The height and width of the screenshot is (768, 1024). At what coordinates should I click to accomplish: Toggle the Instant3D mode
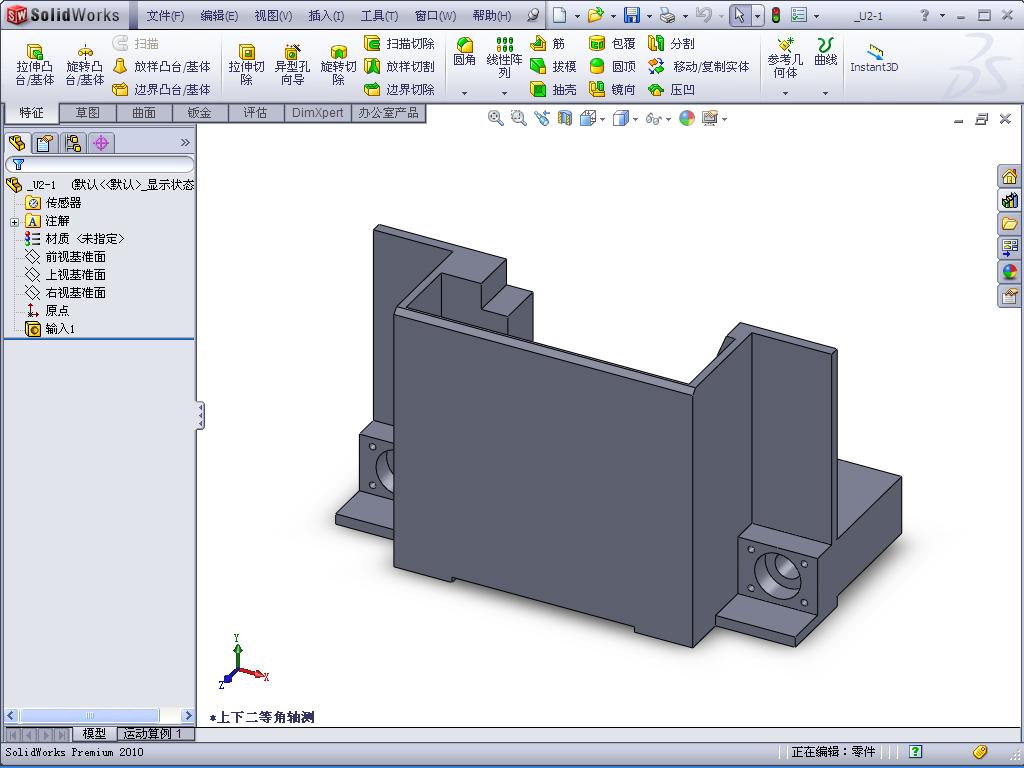(874, 57)
